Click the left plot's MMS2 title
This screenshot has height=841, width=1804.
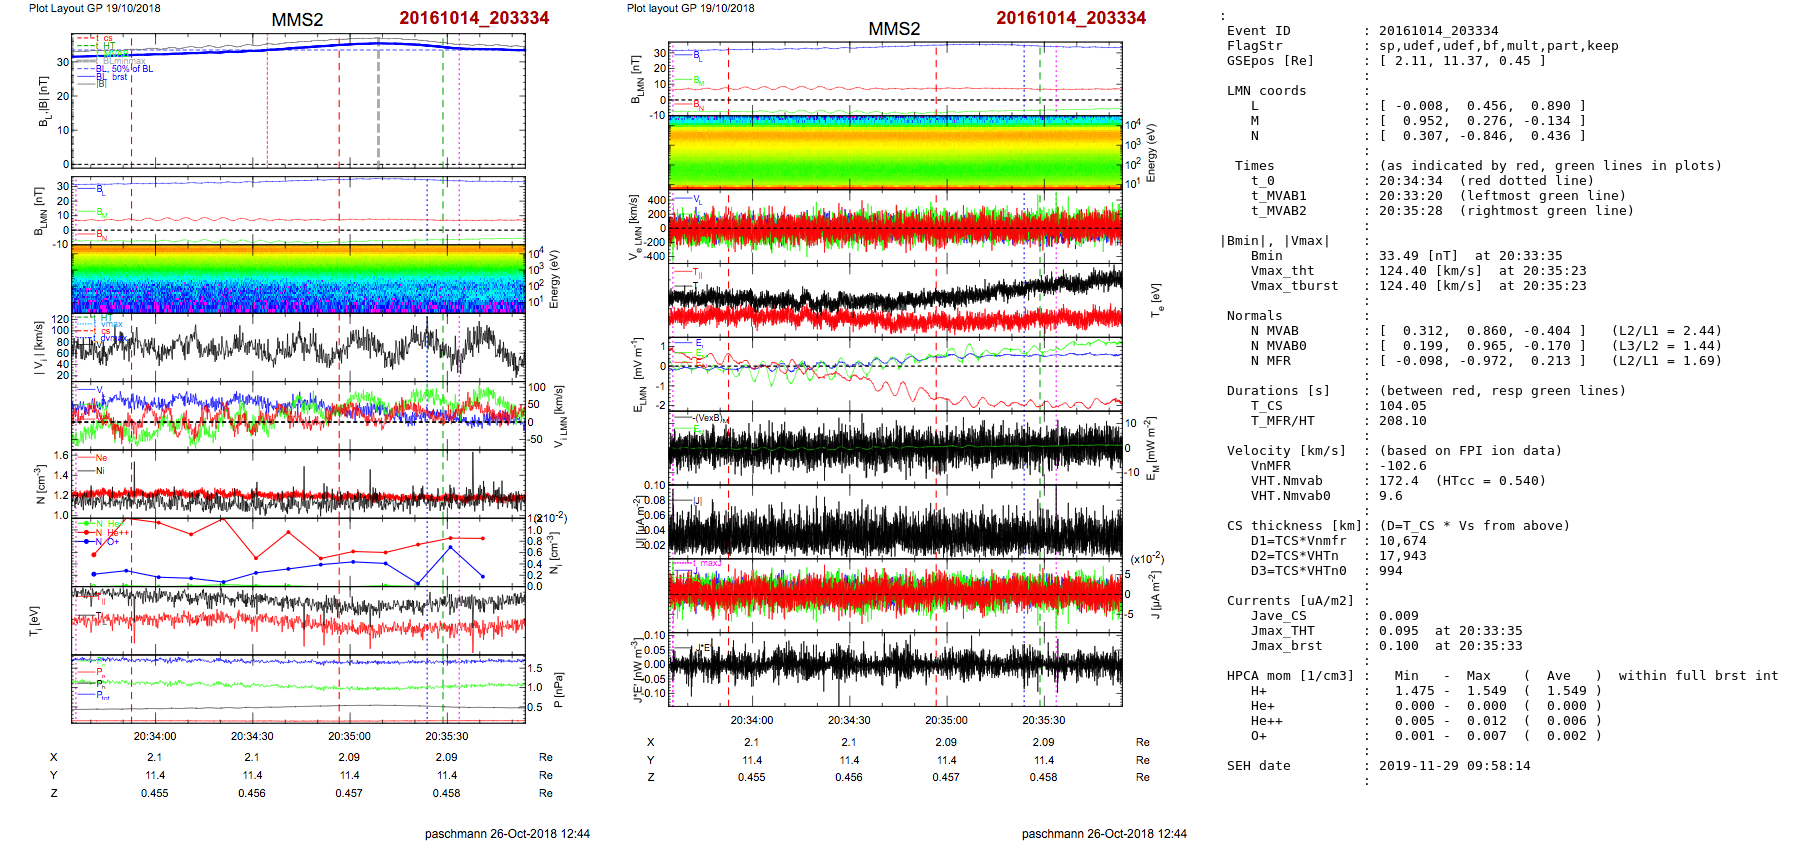tap(297, 20)
